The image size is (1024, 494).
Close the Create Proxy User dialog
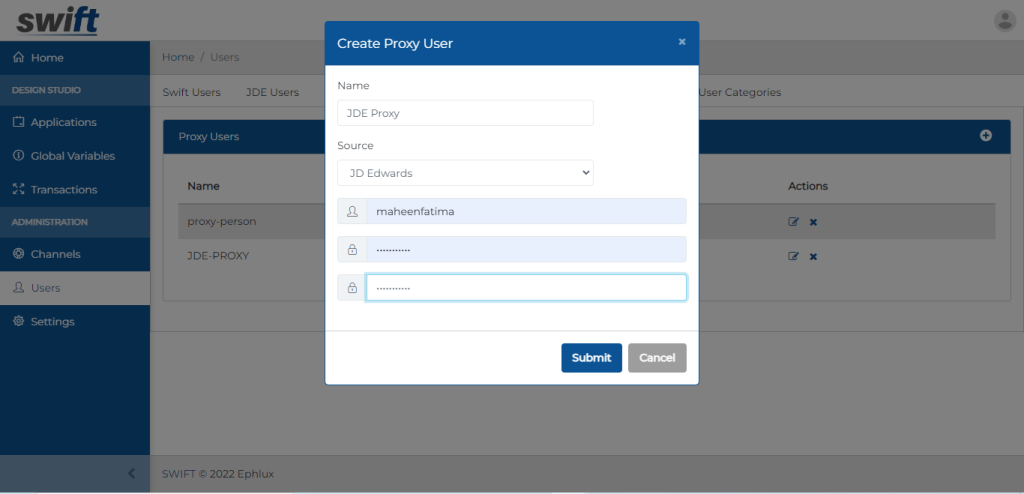[x=682, y=42]
